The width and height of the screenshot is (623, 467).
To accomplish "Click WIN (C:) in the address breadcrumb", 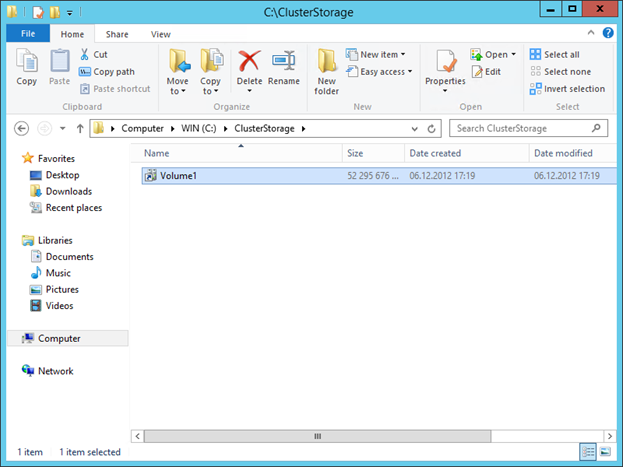I will [x=199, y=129].
